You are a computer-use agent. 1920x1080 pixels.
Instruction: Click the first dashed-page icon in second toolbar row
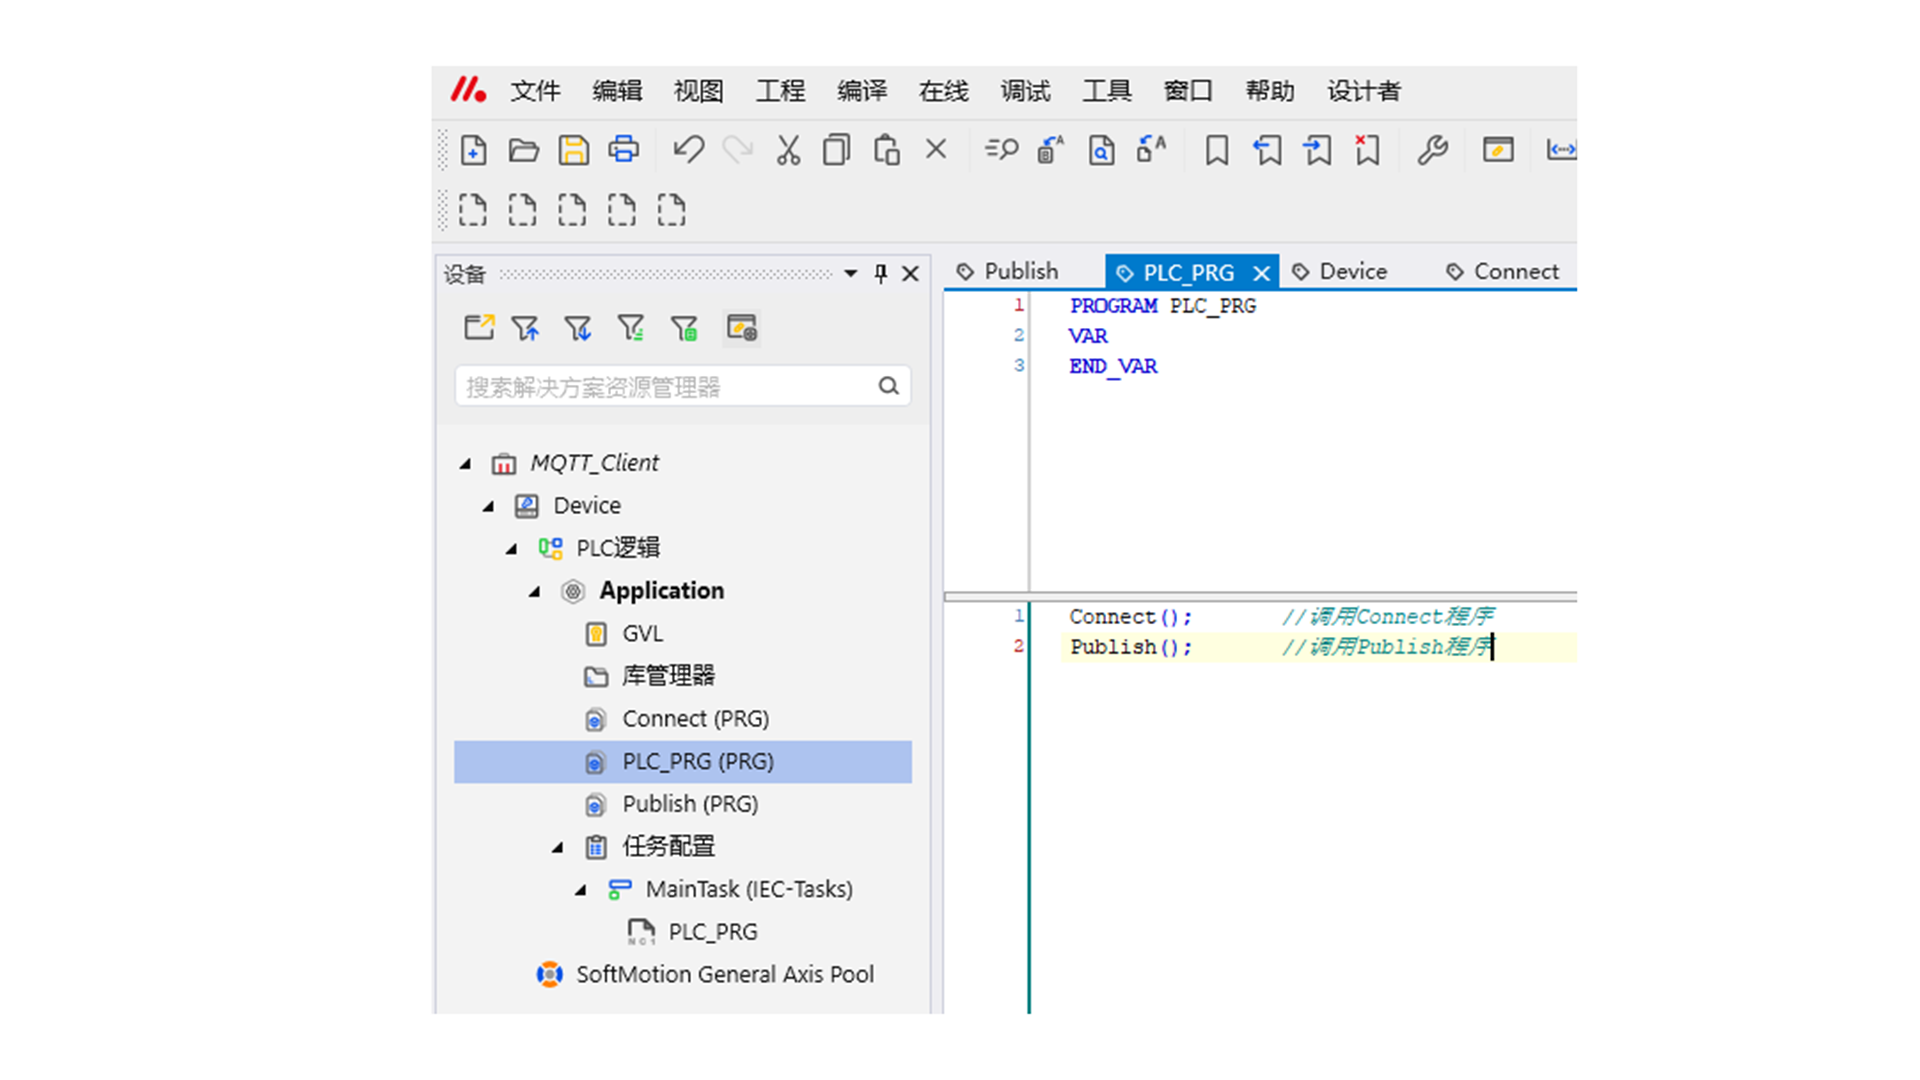(x=473, y=210)
